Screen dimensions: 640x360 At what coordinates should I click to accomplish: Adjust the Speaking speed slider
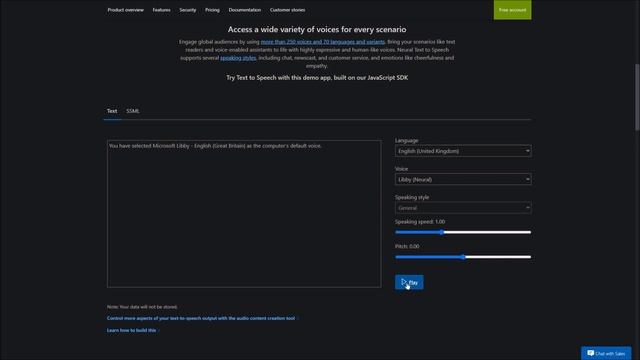click(463, 232)
